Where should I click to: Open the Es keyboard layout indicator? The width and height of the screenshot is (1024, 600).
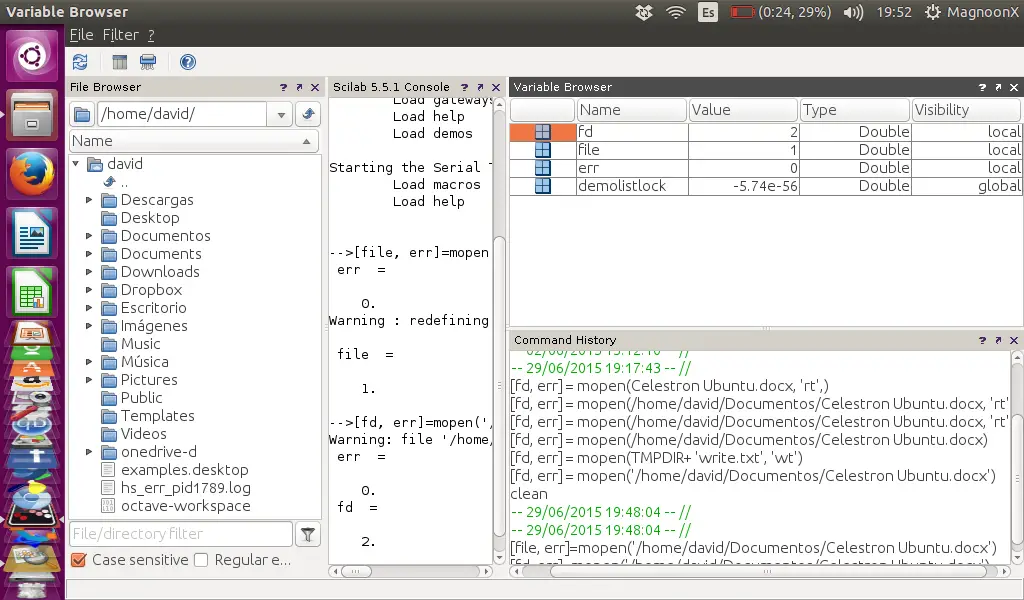click(x=707, y=12)
